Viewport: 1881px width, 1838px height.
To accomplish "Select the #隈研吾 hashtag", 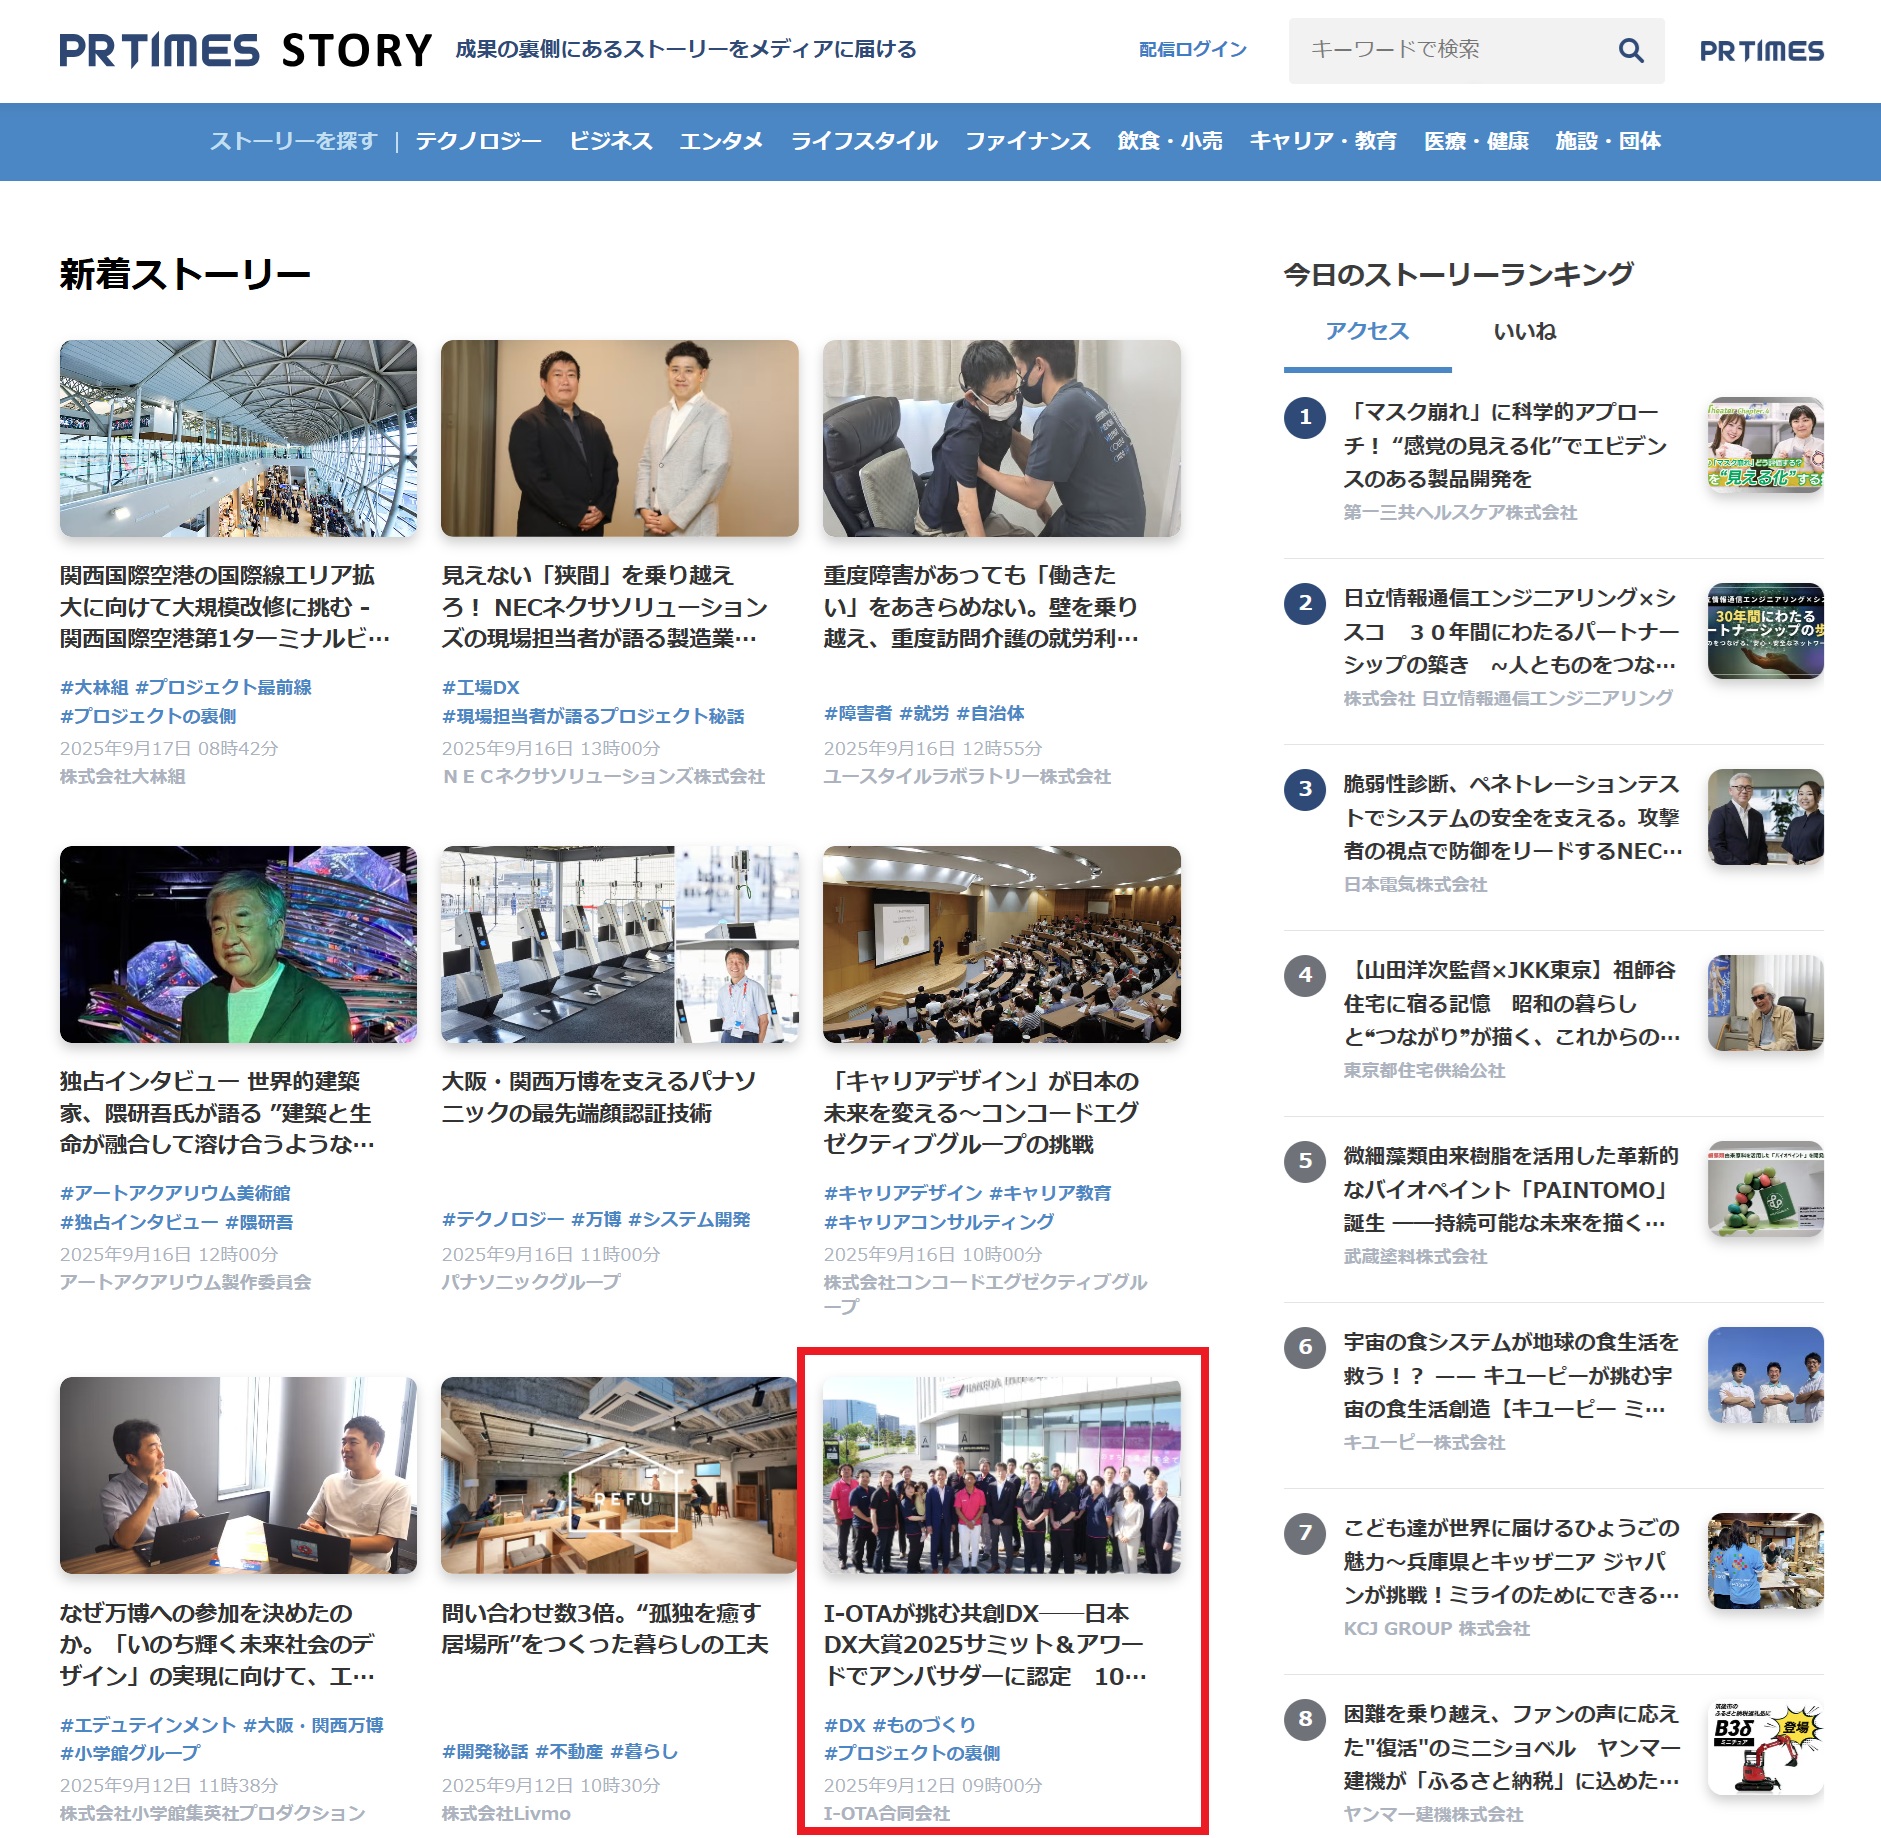I will (259, 1222).
